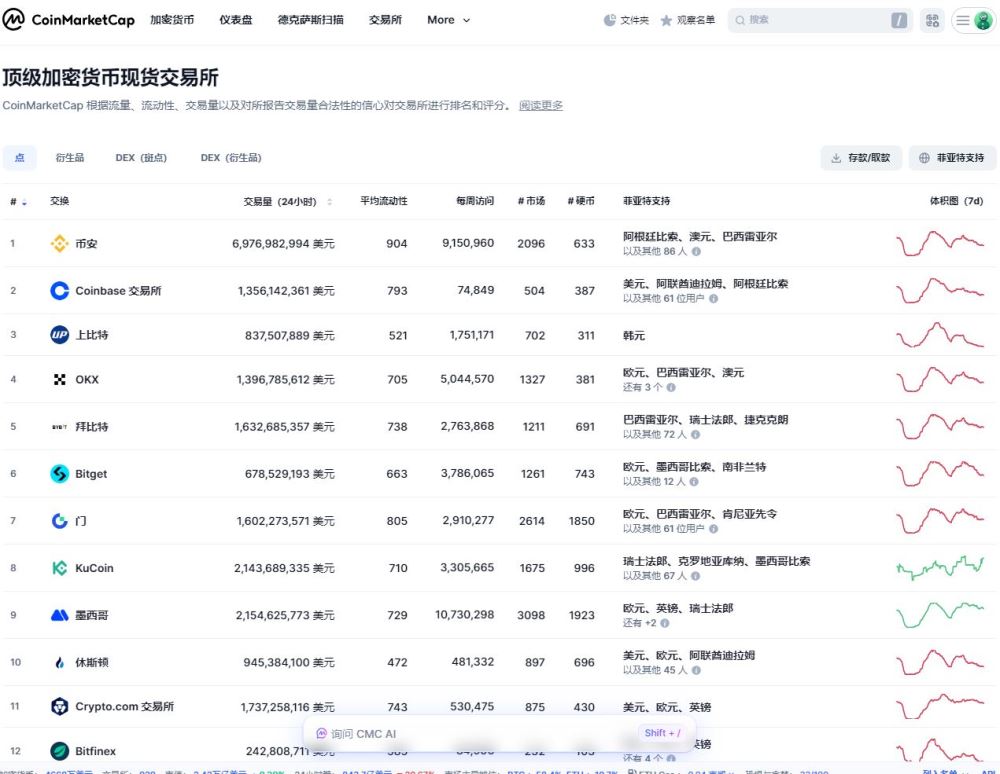Click 平均流动性 column header

click(x=383, y=201)
